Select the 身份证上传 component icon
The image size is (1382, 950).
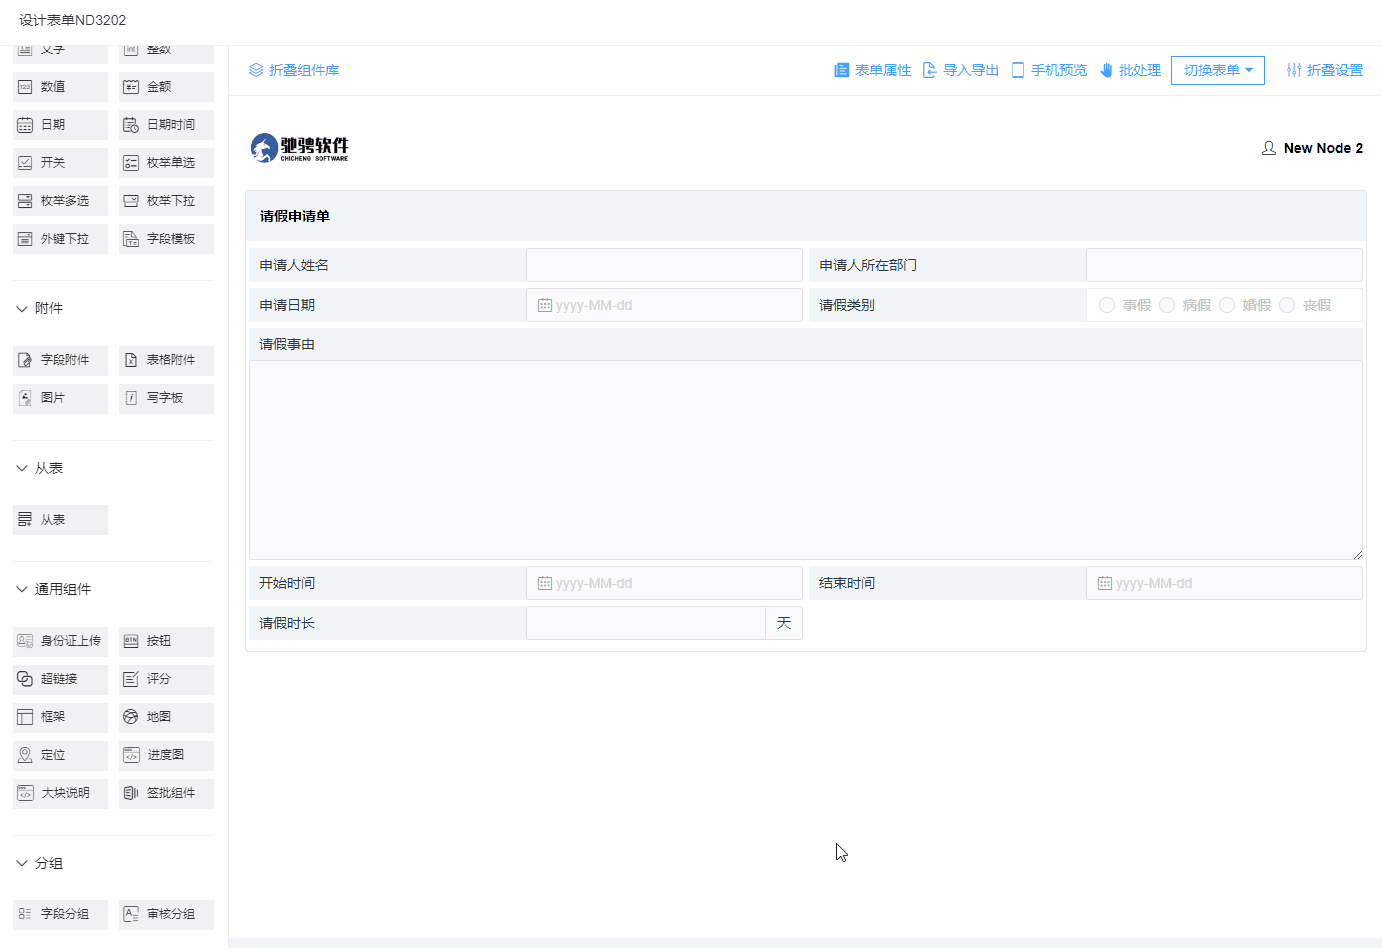point(25,641)
